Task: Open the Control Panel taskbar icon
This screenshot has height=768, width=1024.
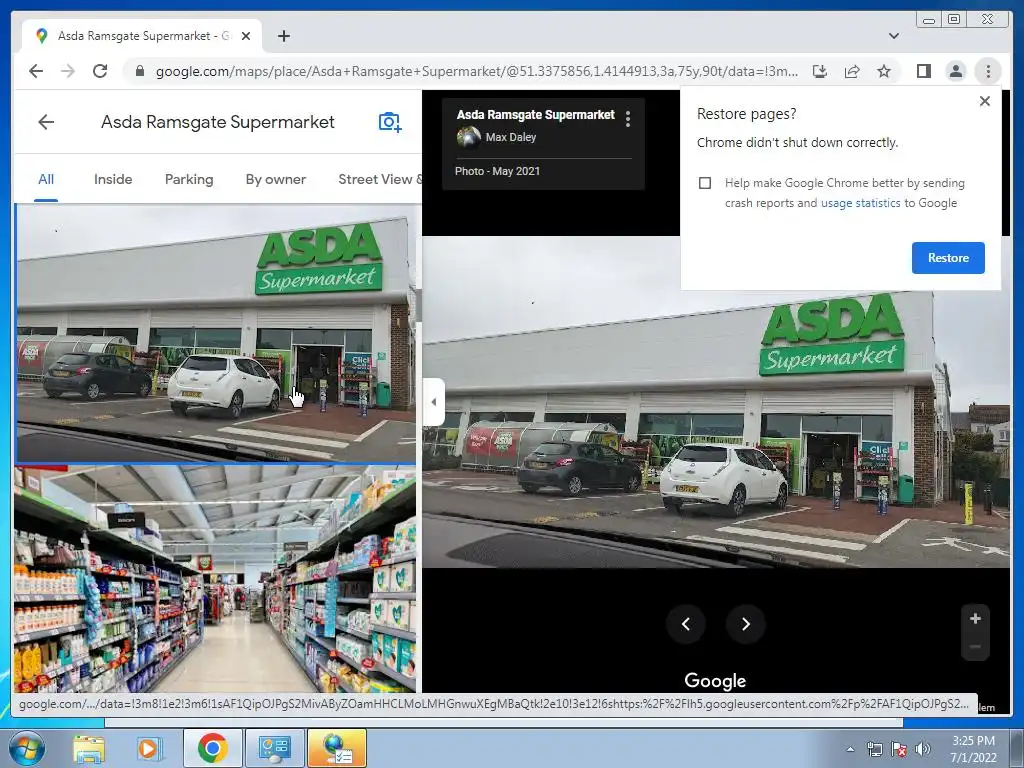Action: 274,748
